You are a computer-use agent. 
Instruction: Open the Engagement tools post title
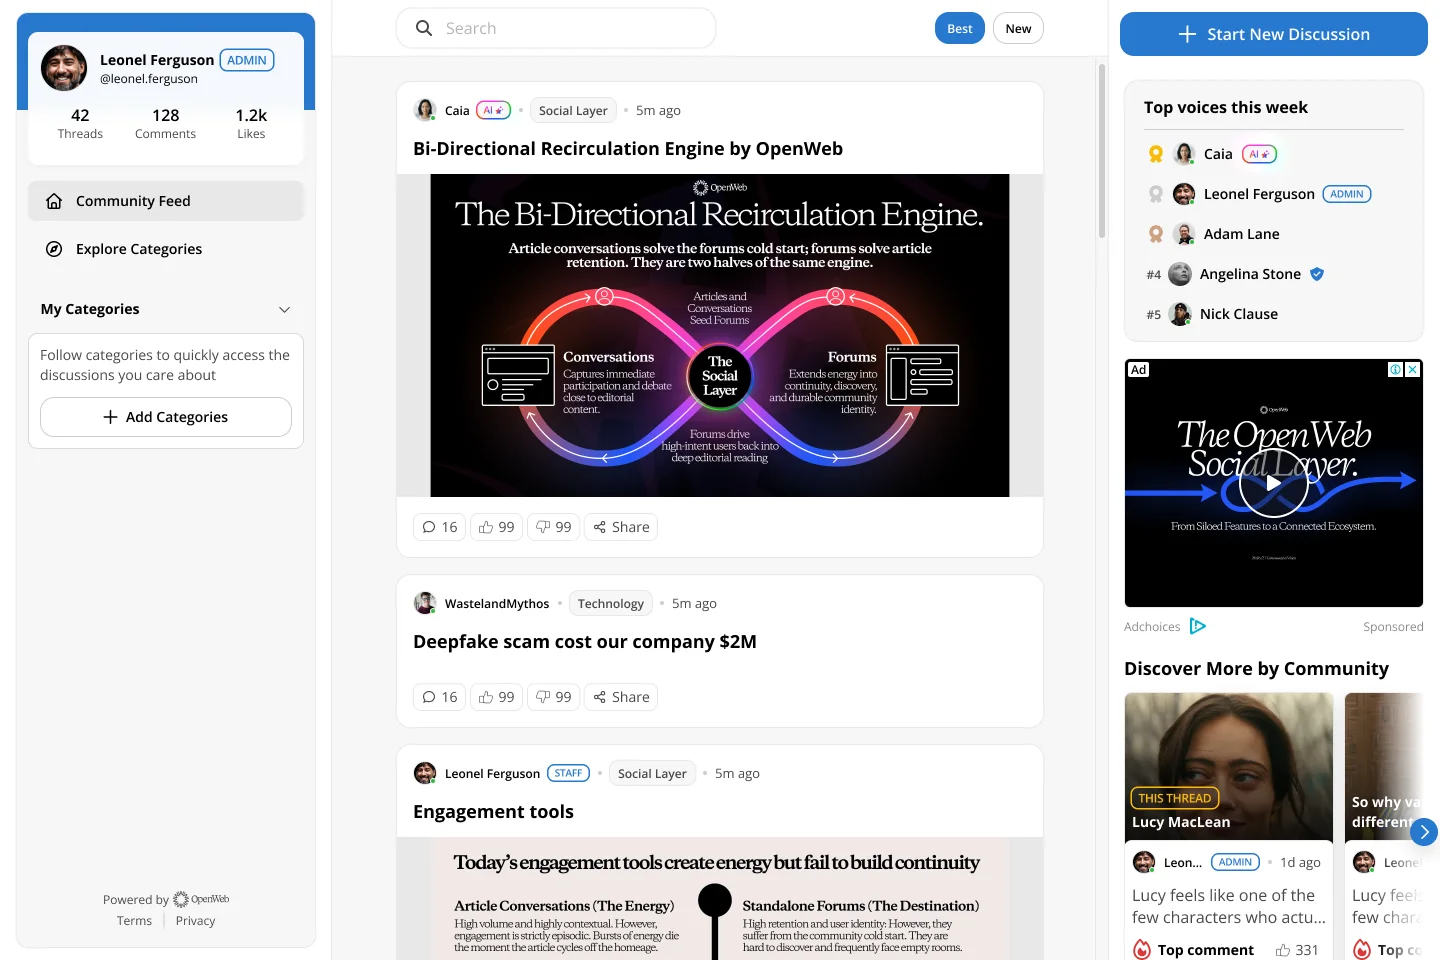[493, 812]
